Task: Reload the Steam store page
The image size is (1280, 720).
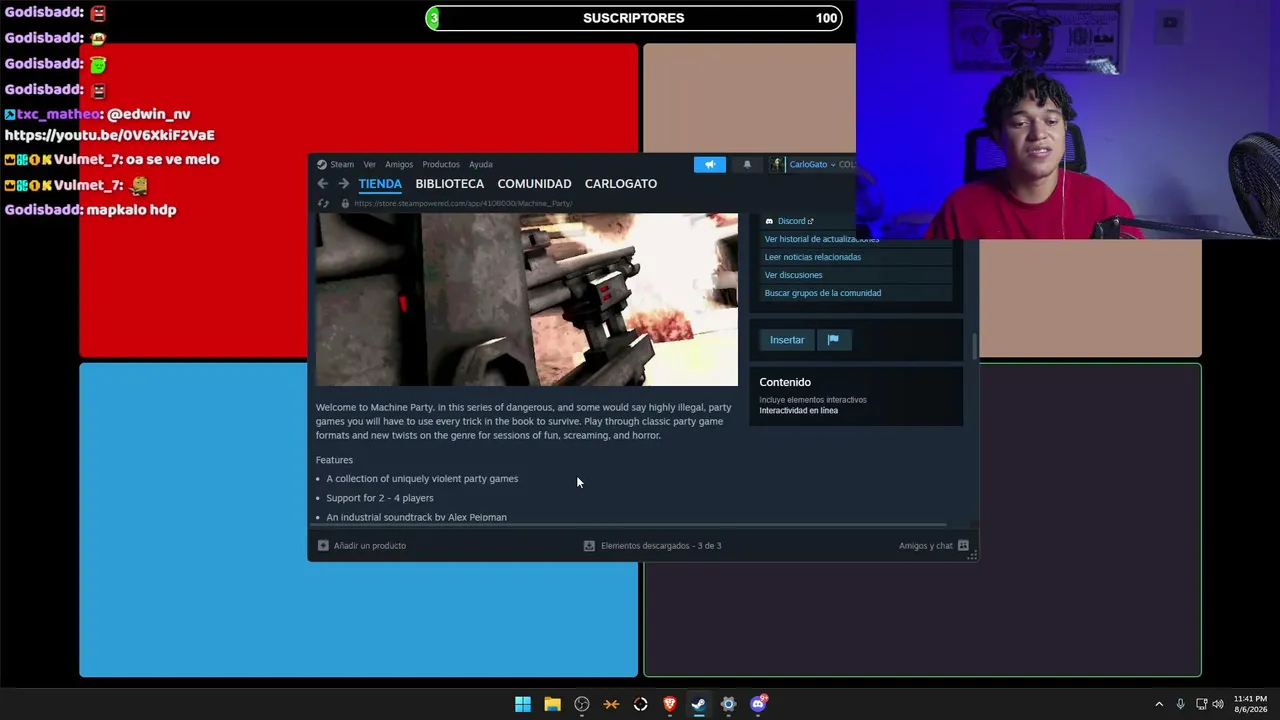Action: pos(323,204)
